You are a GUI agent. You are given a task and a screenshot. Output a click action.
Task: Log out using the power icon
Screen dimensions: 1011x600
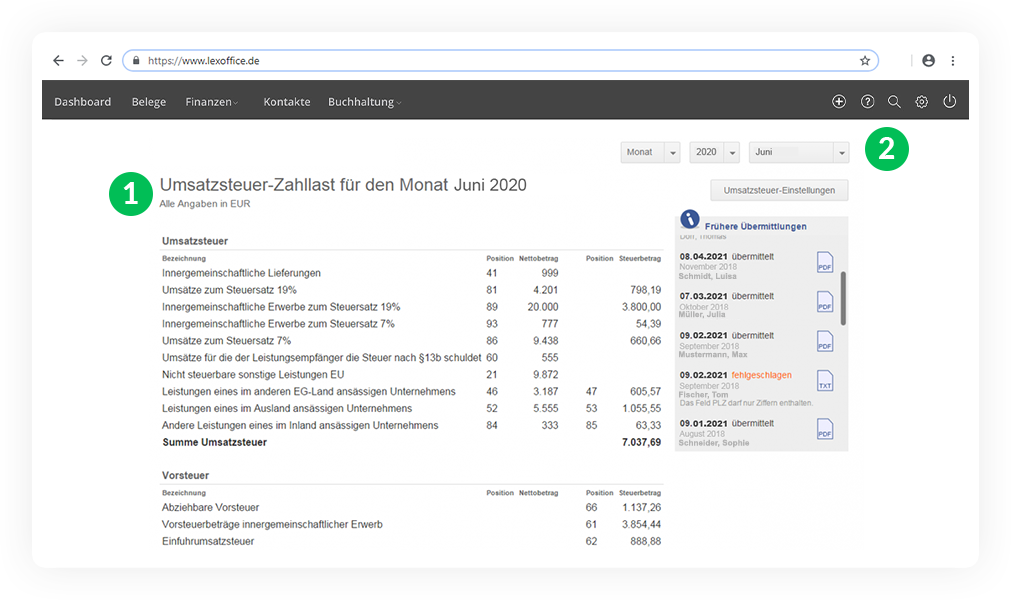[x=949, y=101]
